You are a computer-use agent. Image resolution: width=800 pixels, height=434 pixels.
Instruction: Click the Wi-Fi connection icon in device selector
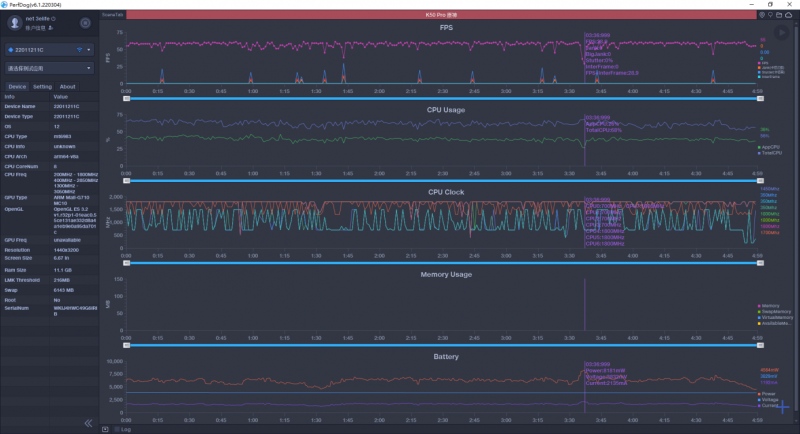click(78, 49)
